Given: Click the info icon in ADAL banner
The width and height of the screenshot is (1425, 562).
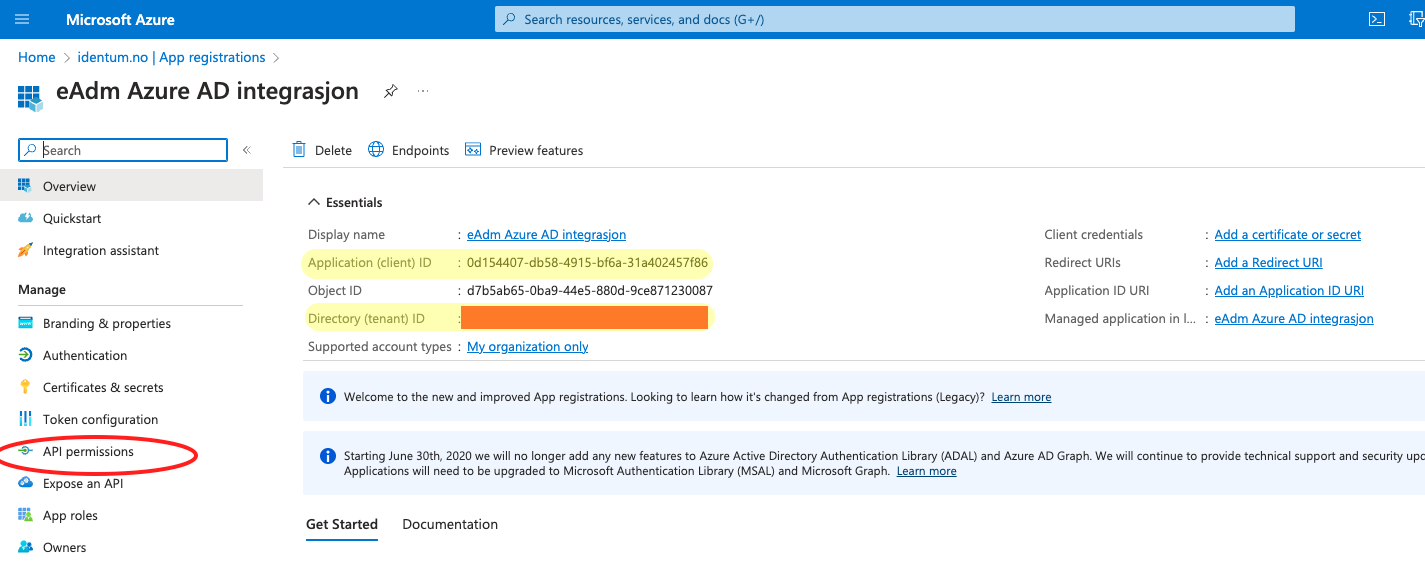Looking at the screenshot, I should 327,456.
